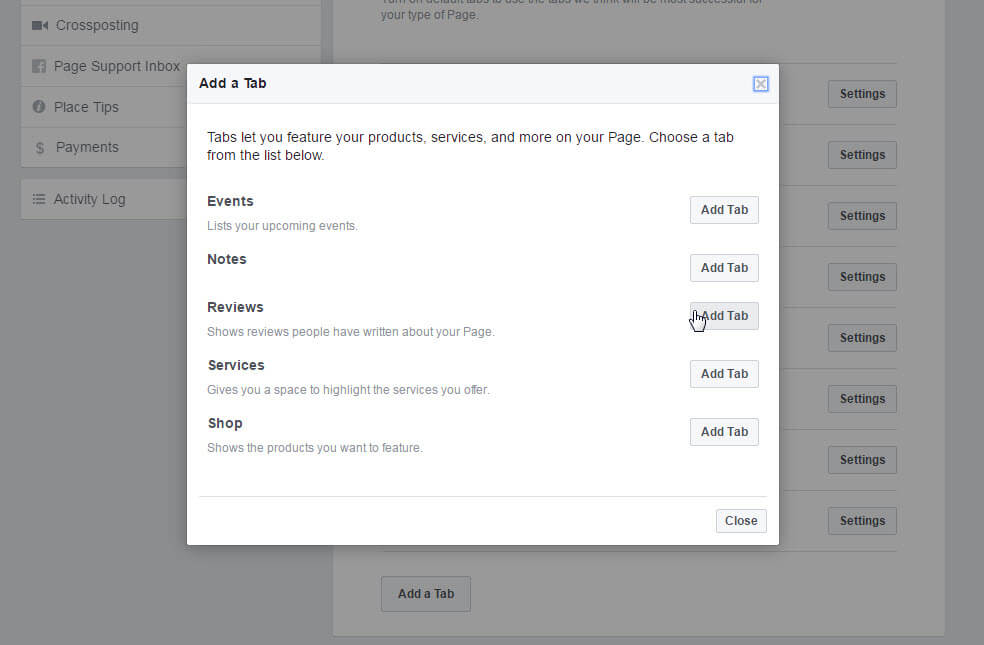Image resolution: width=984 pixels, height=645 pixels.
Task: Open the bottommost Settings button
Action: pyautogui.click(x=862, y=521)
